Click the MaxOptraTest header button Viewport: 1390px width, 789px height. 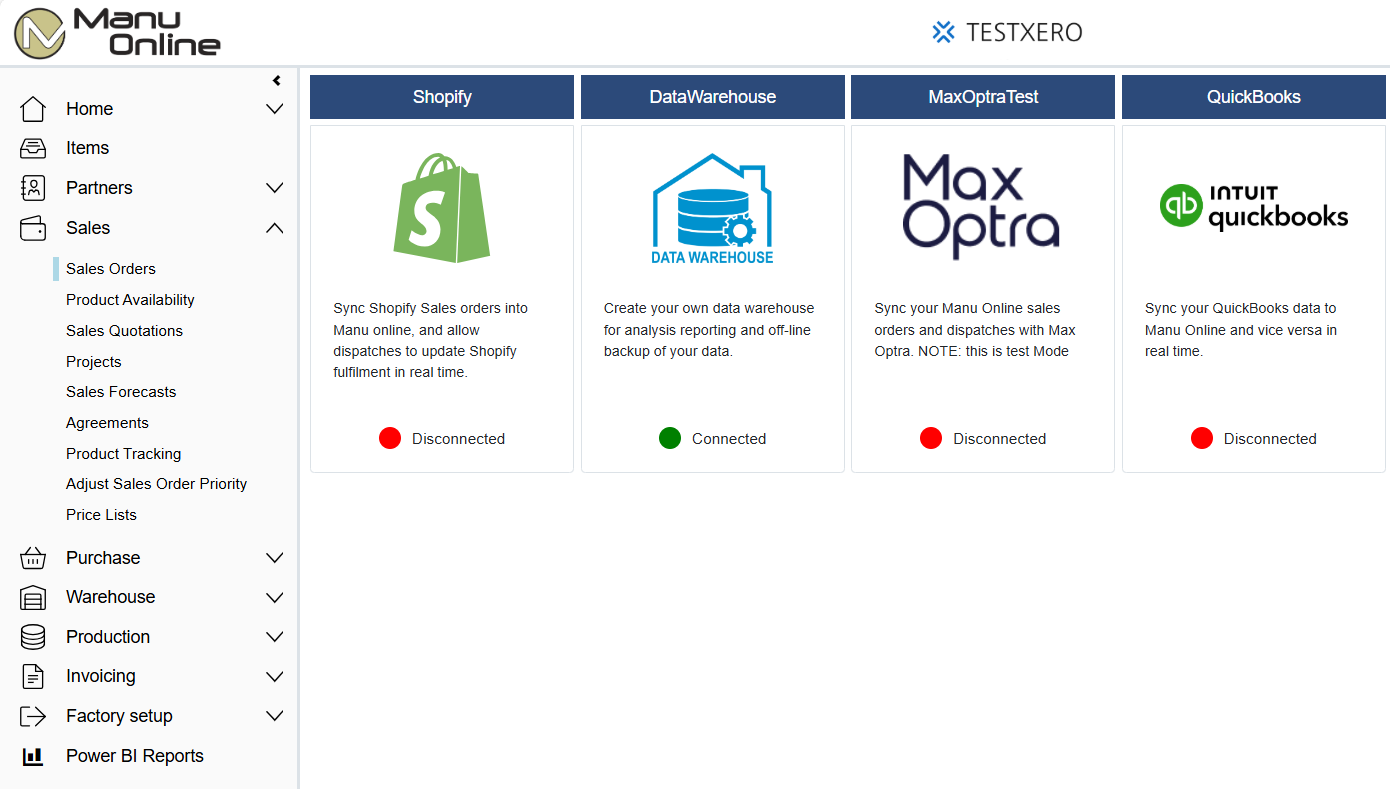click(983, 97)
